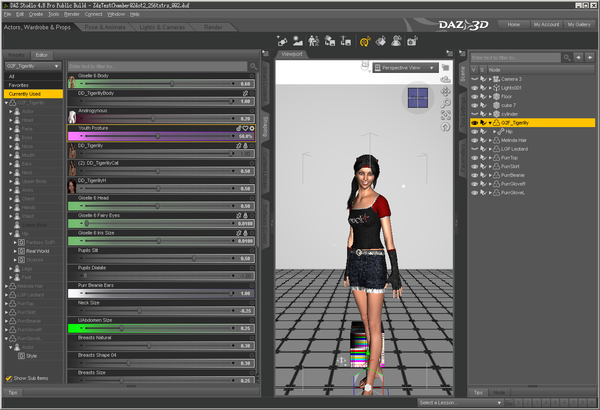Click the heart favorite icon on Youth Posture
Screen dimensions: 600x410
(246, 128)
